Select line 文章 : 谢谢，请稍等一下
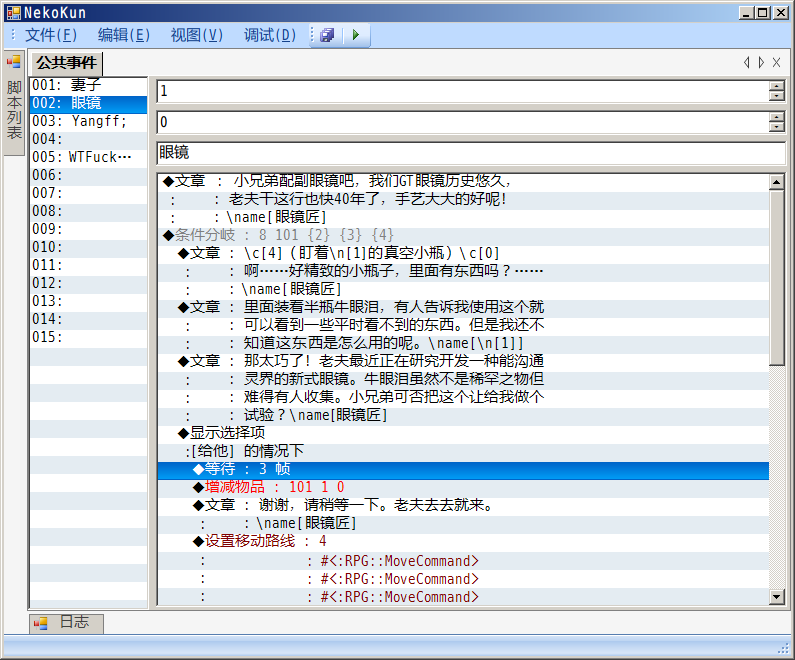795x660 pixels. click(x=463, y=505)
